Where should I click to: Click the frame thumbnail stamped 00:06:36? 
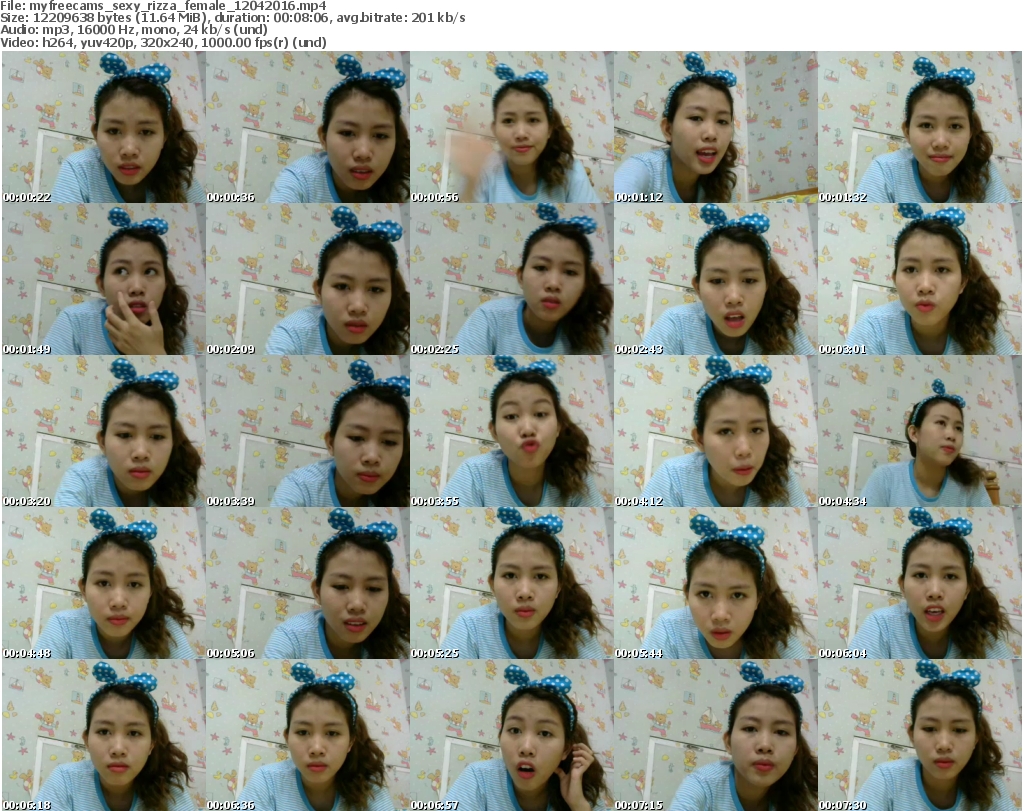click(x=308, y=735)
